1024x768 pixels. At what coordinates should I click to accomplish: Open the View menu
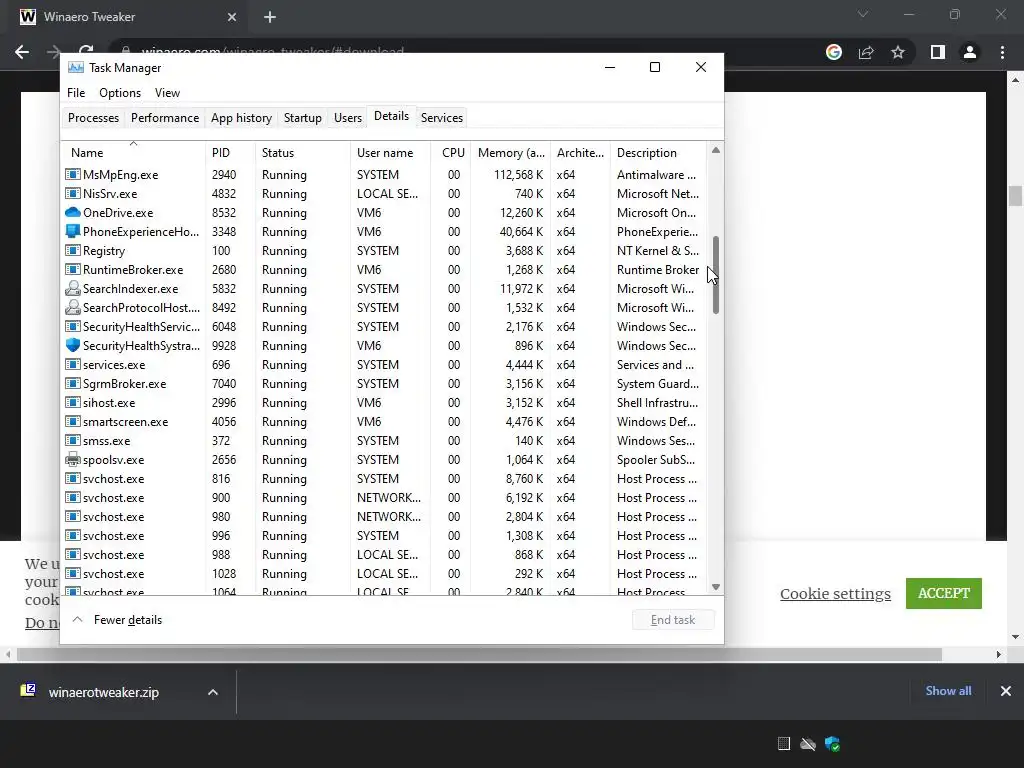pos(167,93)
